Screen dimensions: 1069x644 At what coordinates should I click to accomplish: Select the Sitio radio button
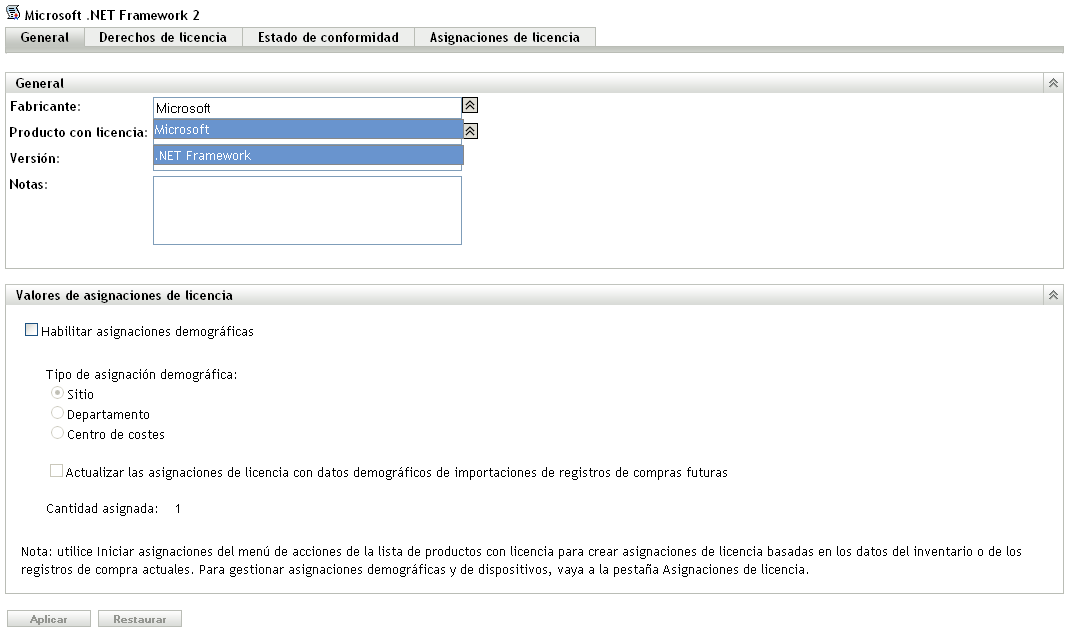[57, 393]
